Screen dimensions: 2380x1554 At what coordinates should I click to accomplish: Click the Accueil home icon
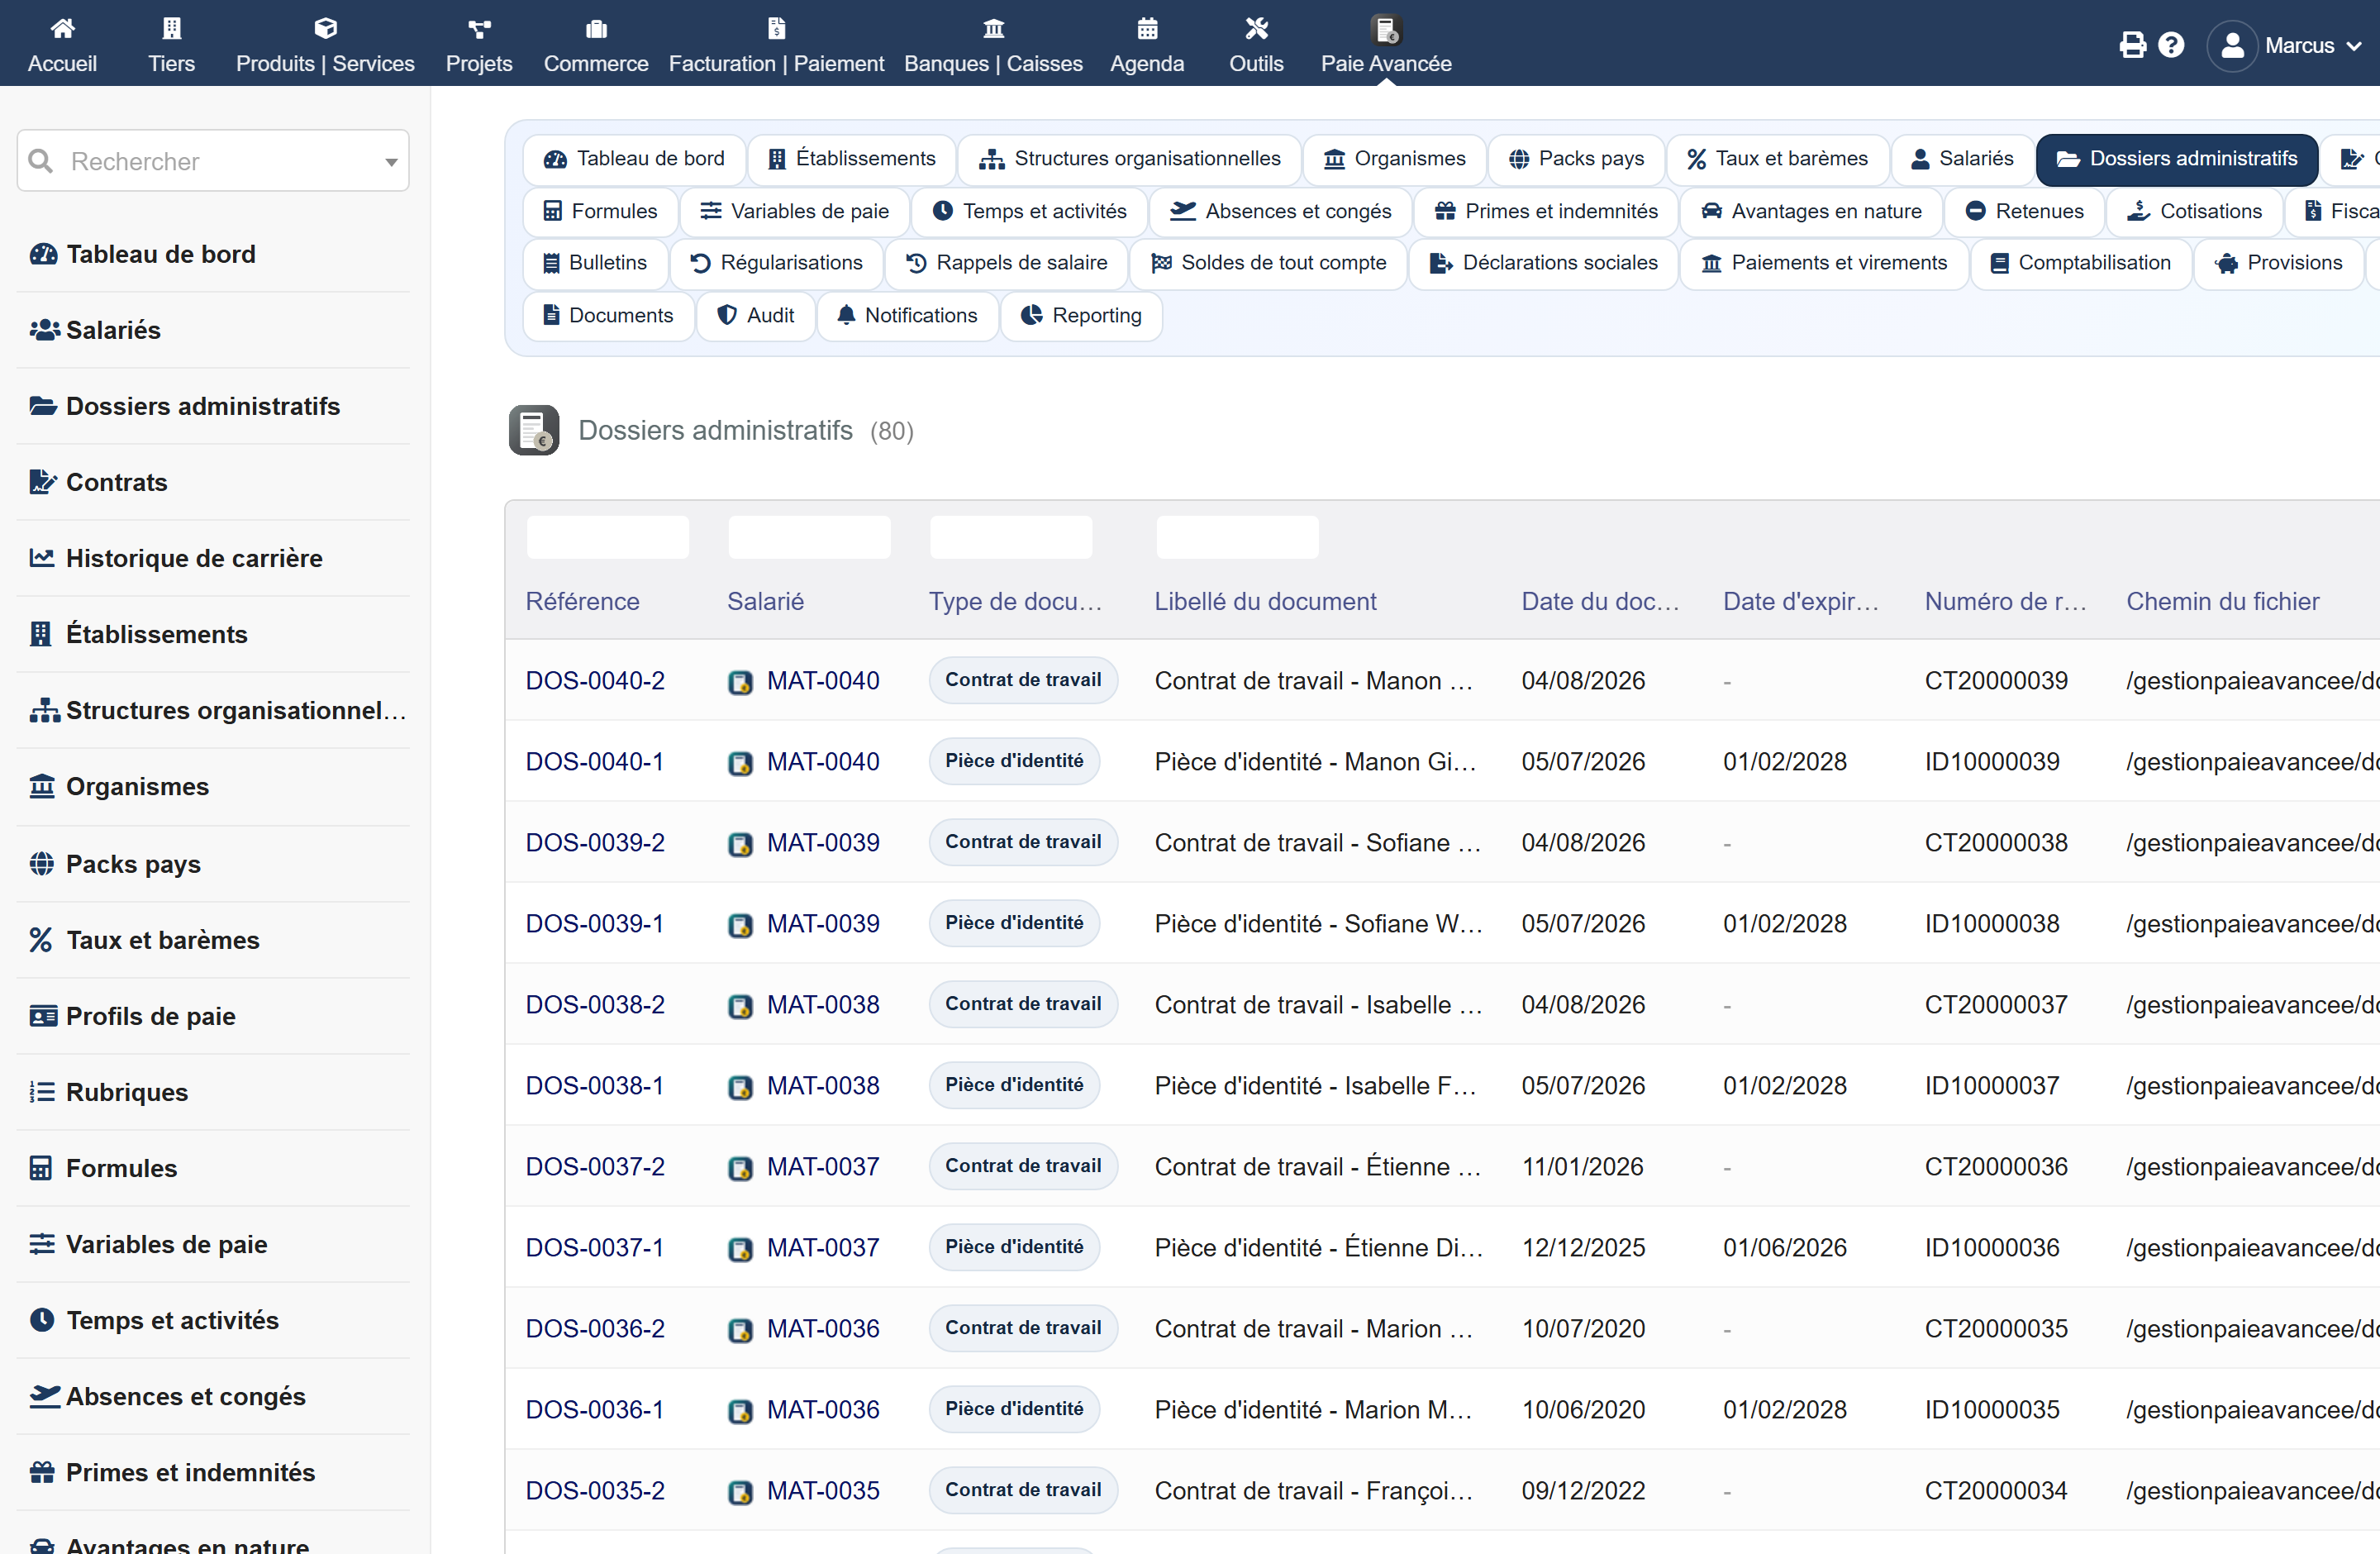point(62,28)
